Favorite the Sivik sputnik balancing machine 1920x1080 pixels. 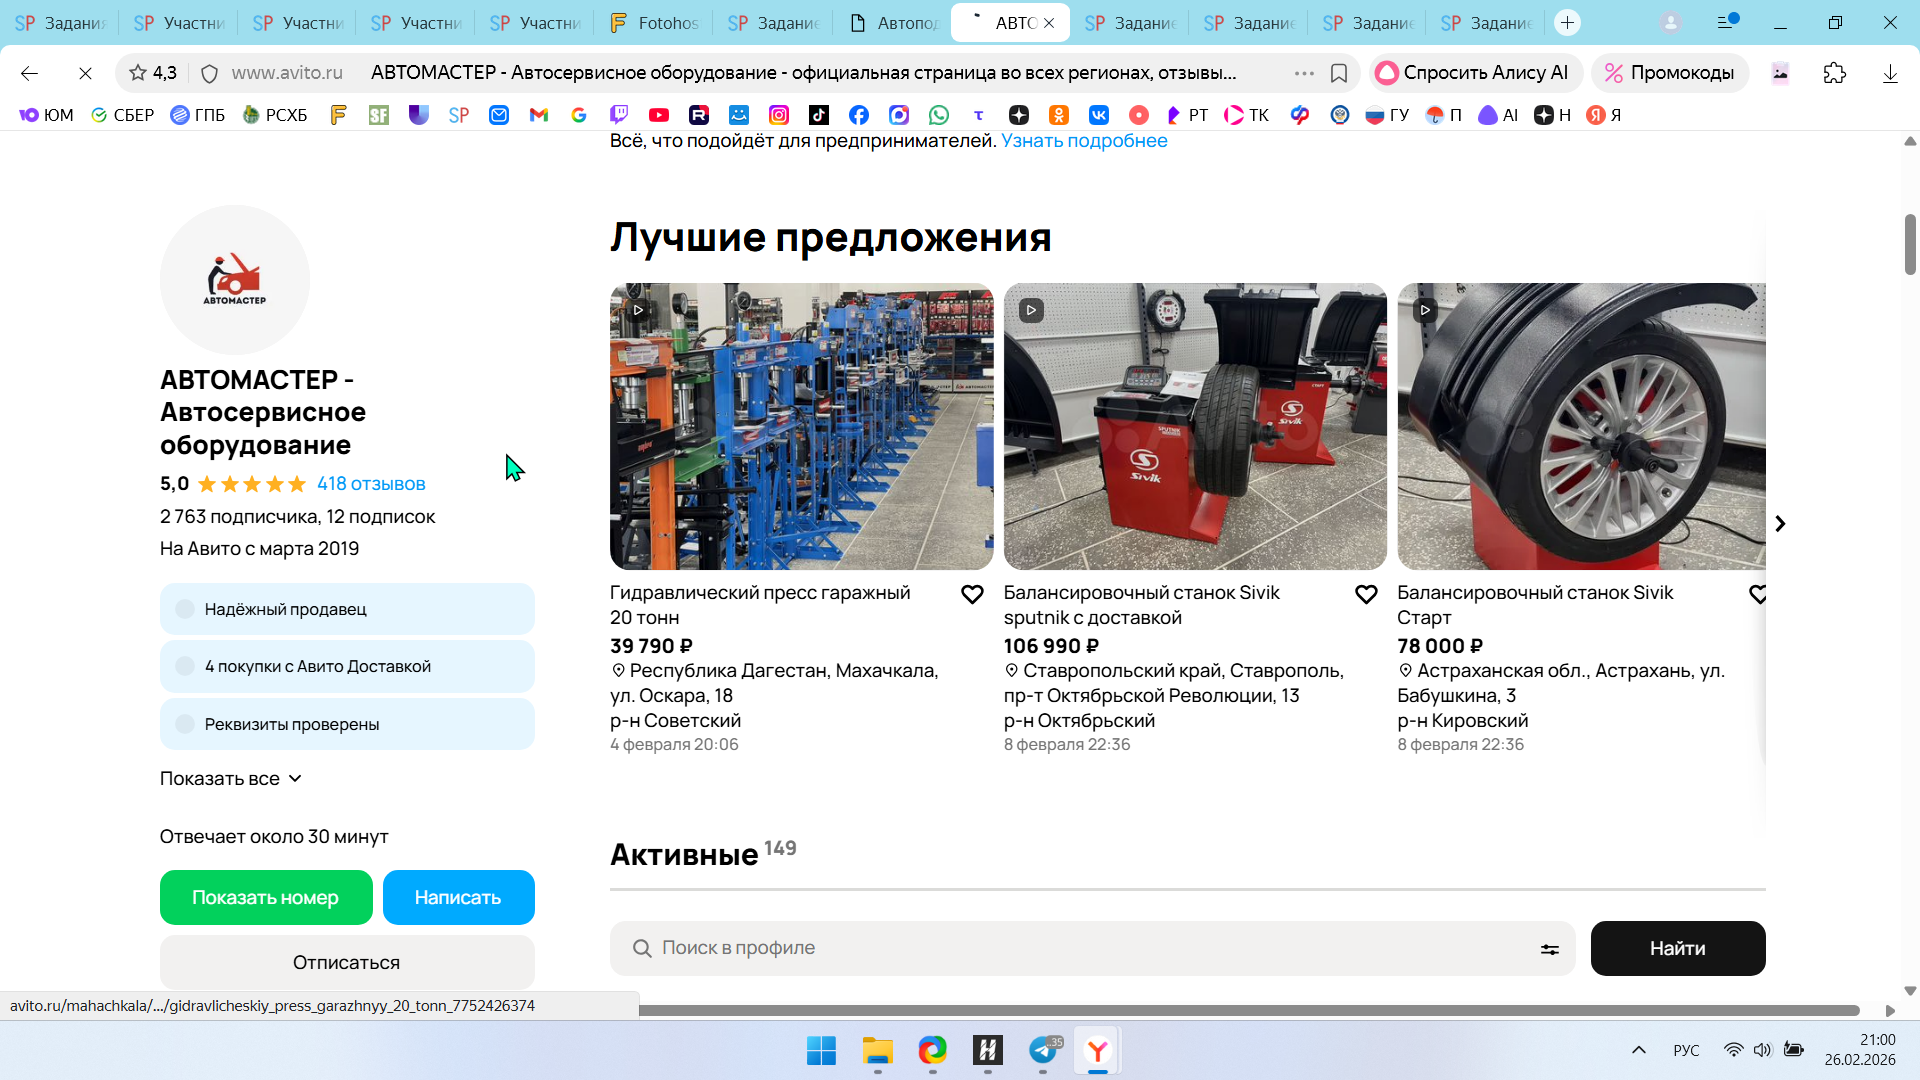pos(1366,595)
